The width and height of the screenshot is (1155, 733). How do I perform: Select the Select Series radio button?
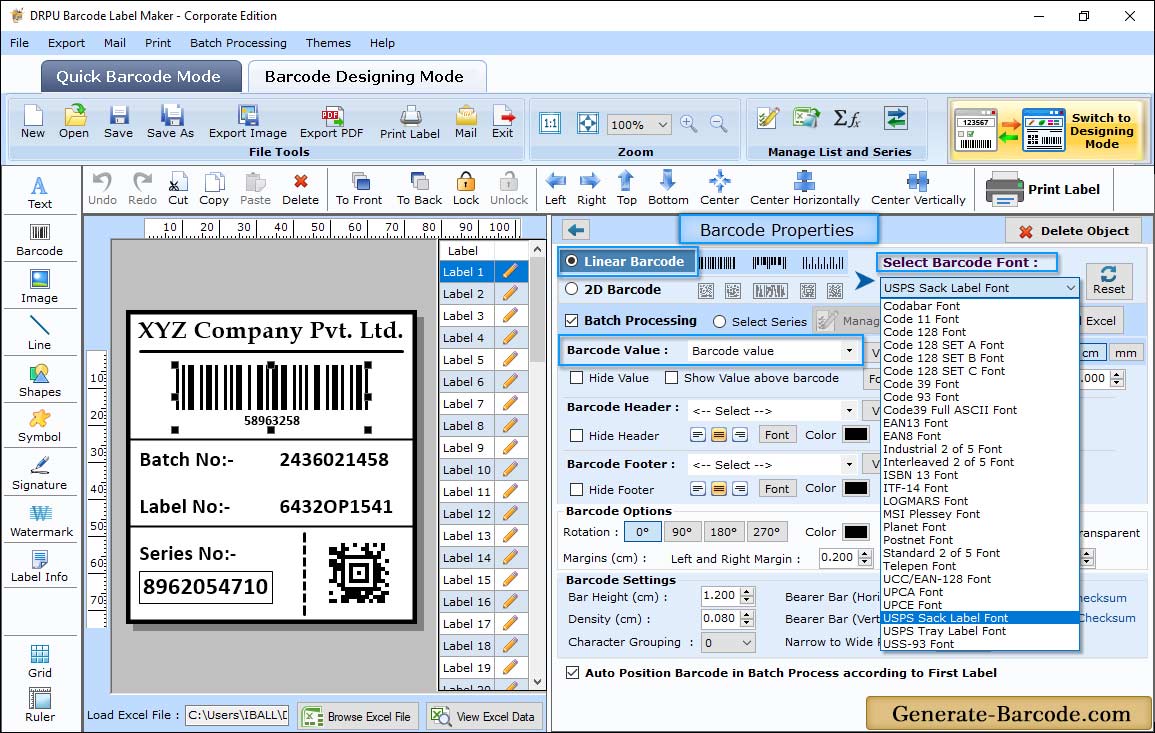pyautogui.click(x=720, y=321)
